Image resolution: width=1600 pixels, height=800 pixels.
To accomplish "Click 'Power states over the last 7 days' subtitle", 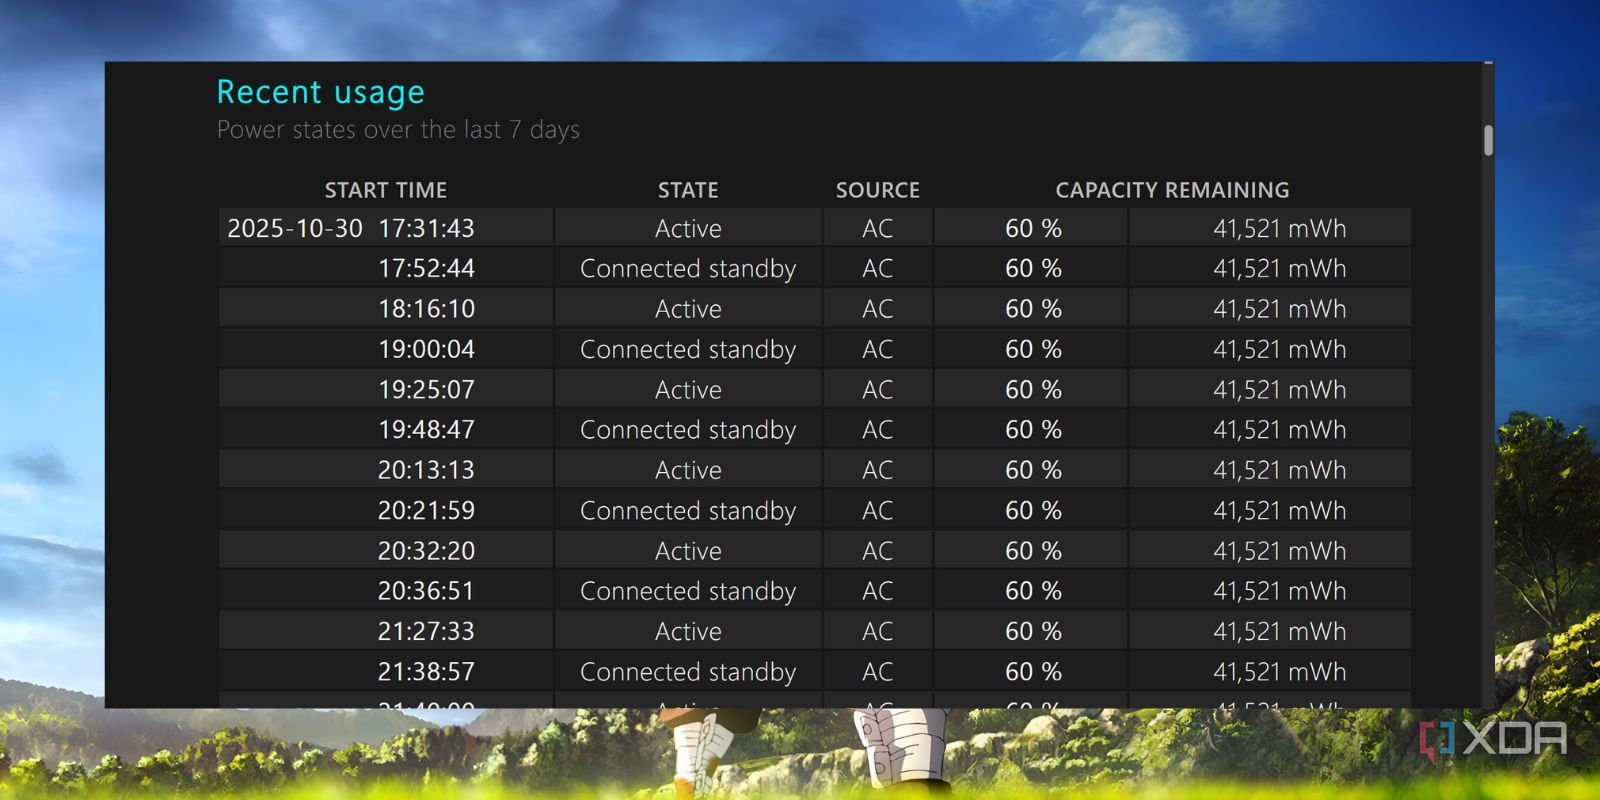I will coord(398,130).
